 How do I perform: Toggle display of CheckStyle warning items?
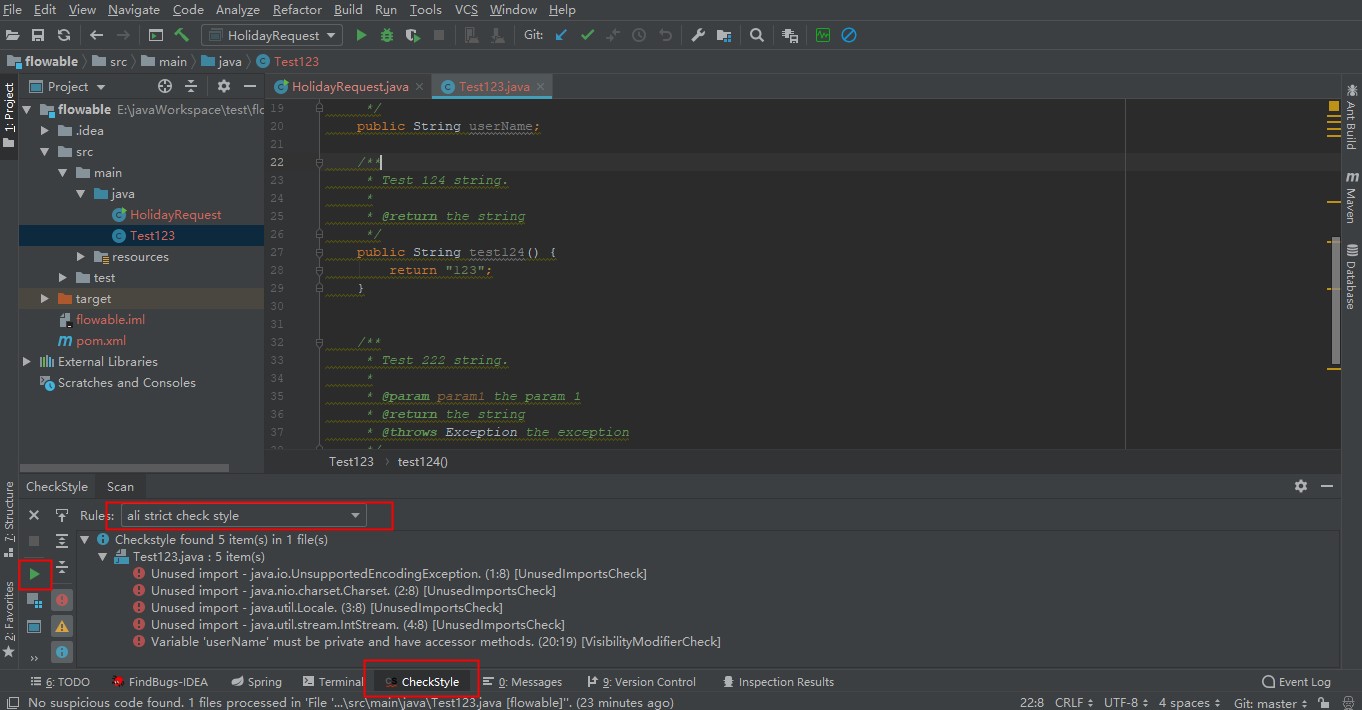click(62, 626)
